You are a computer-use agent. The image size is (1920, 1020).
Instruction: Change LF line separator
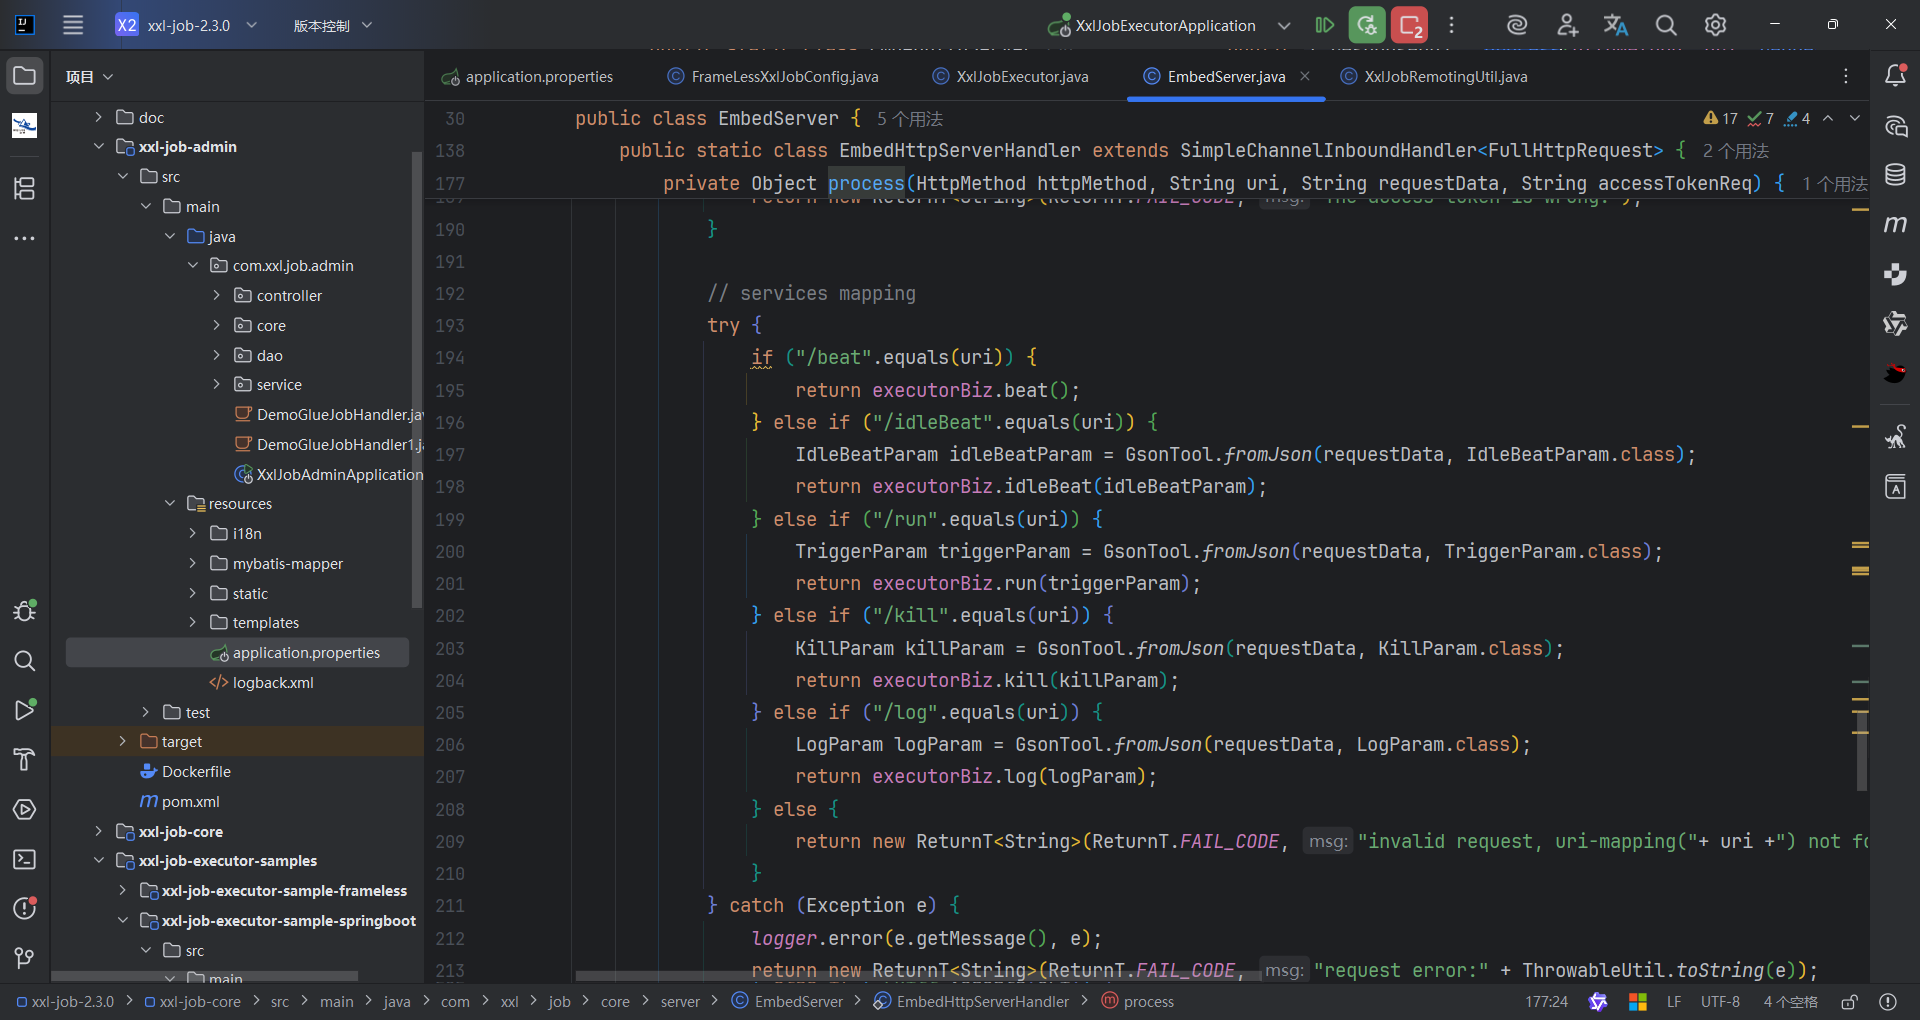click(x=1674, y=1001)
